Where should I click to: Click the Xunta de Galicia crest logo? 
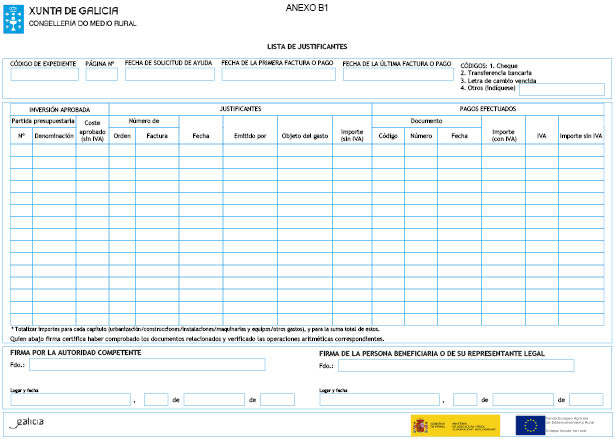15,15
